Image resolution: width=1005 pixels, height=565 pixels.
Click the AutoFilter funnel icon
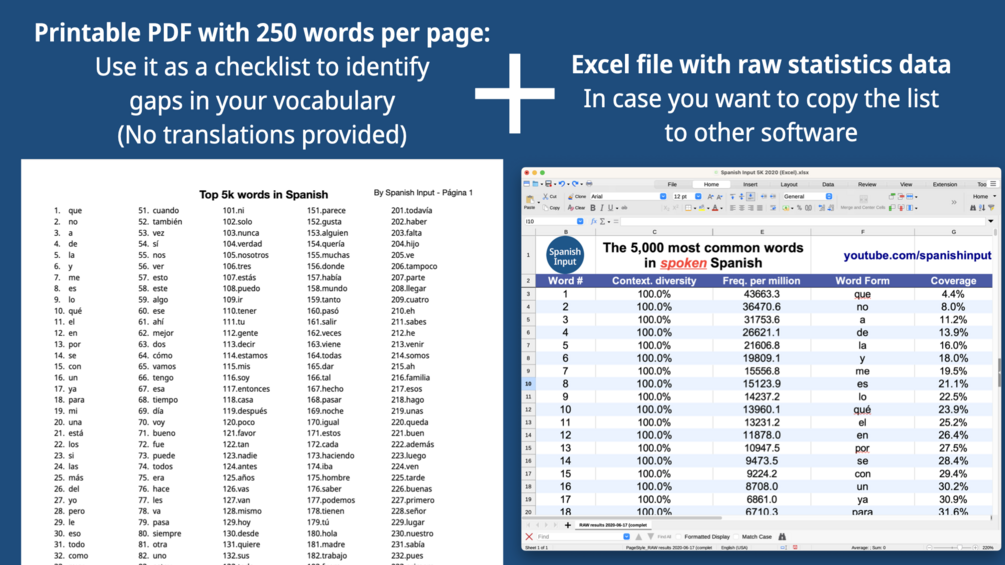click(x=992, y=208)
